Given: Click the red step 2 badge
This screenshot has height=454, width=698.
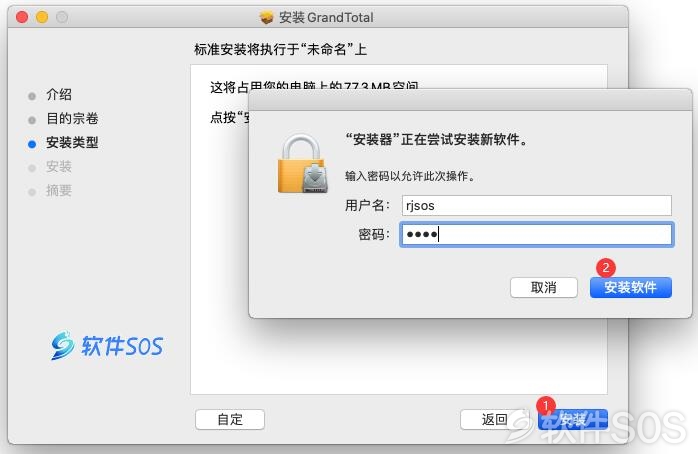Looking at the screenshot, I should point(605,268).
